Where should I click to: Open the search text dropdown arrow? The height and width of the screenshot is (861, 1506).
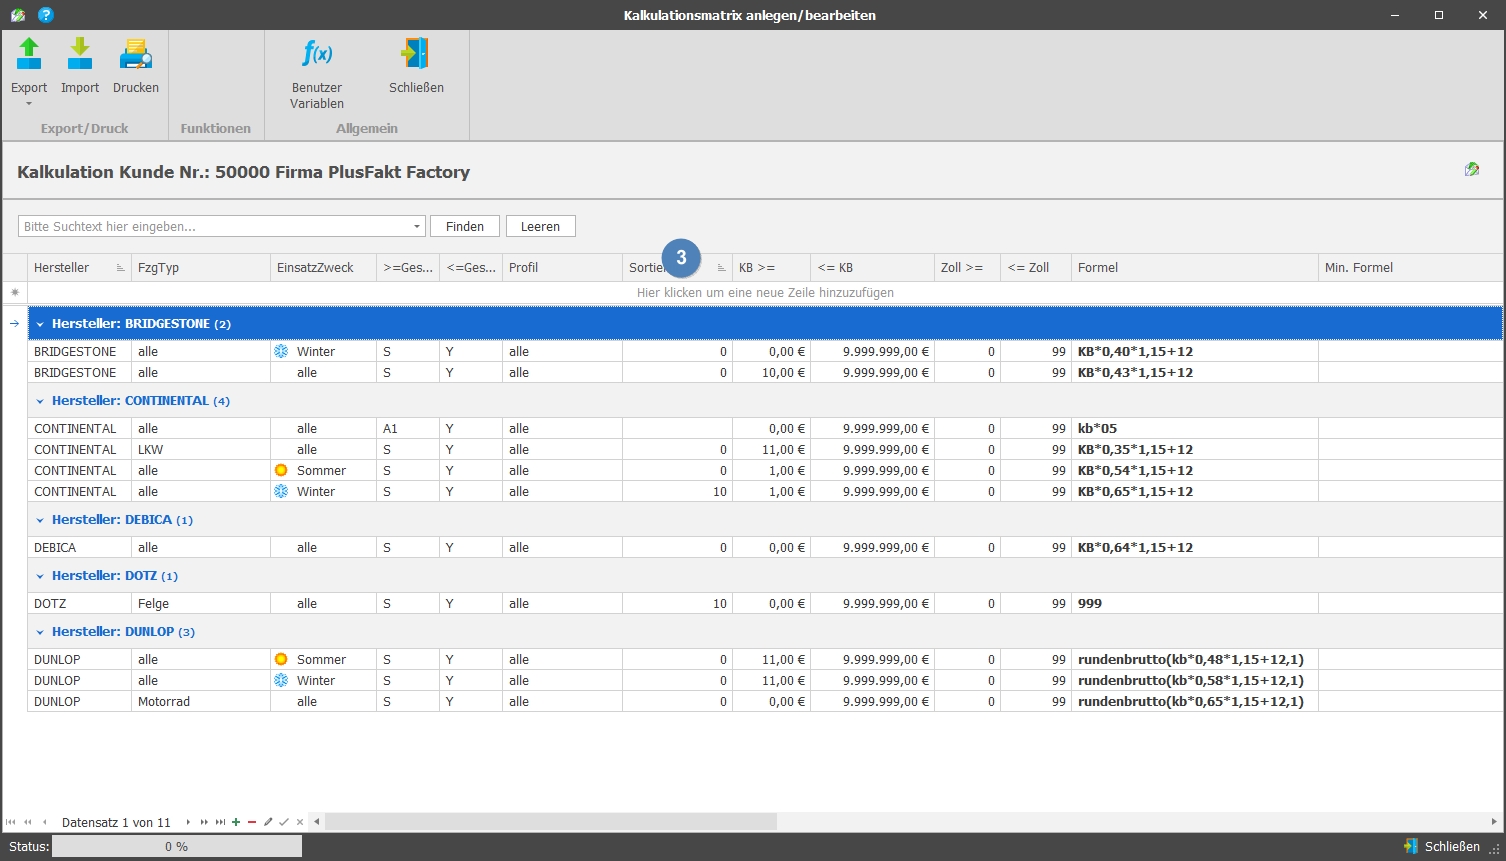tap(417, 227)
